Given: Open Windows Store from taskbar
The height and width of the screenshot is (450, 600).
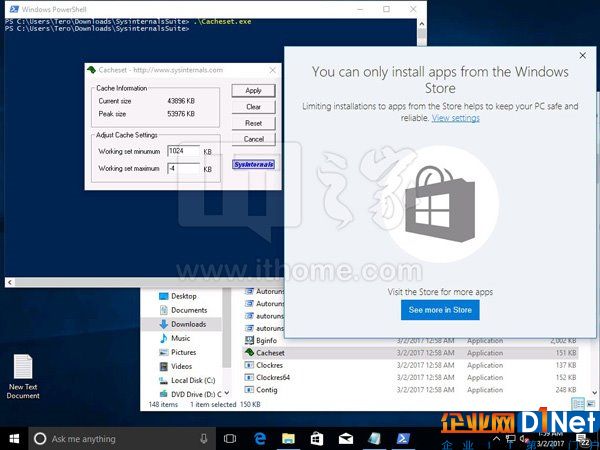Looking at the screenshot, I should point(316,439).
